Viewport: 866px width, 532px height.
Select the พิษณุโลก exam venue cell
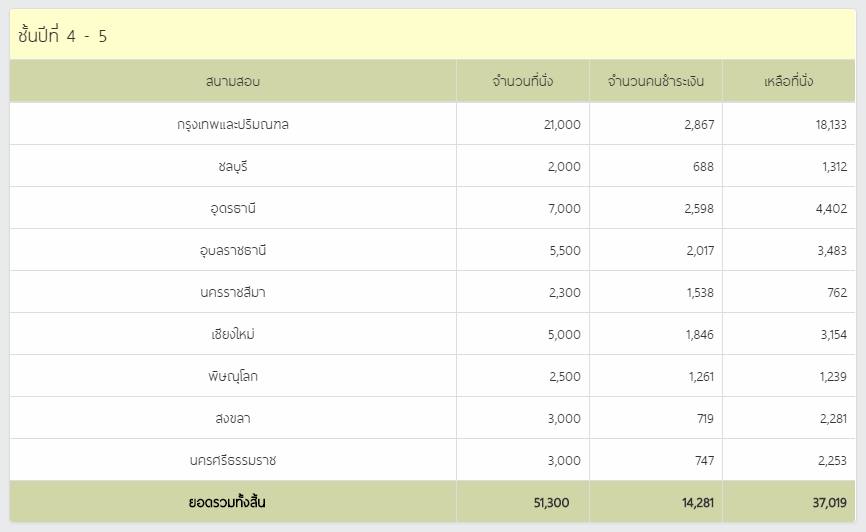coord(233,376)
